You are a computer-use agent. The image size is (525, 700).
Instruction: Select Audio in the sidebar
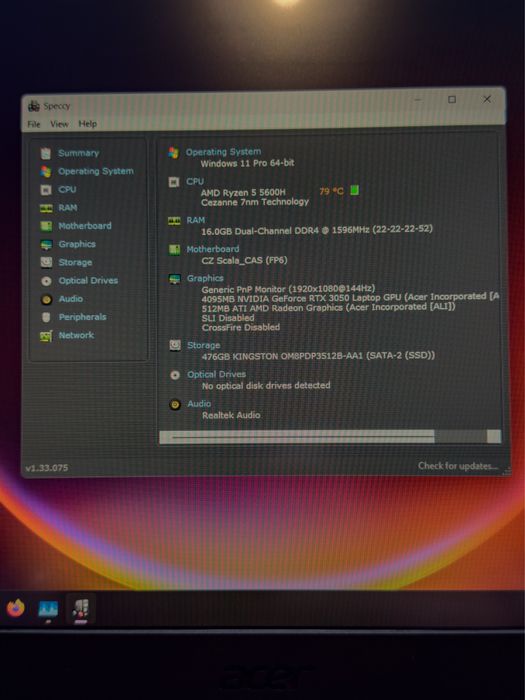71,299
